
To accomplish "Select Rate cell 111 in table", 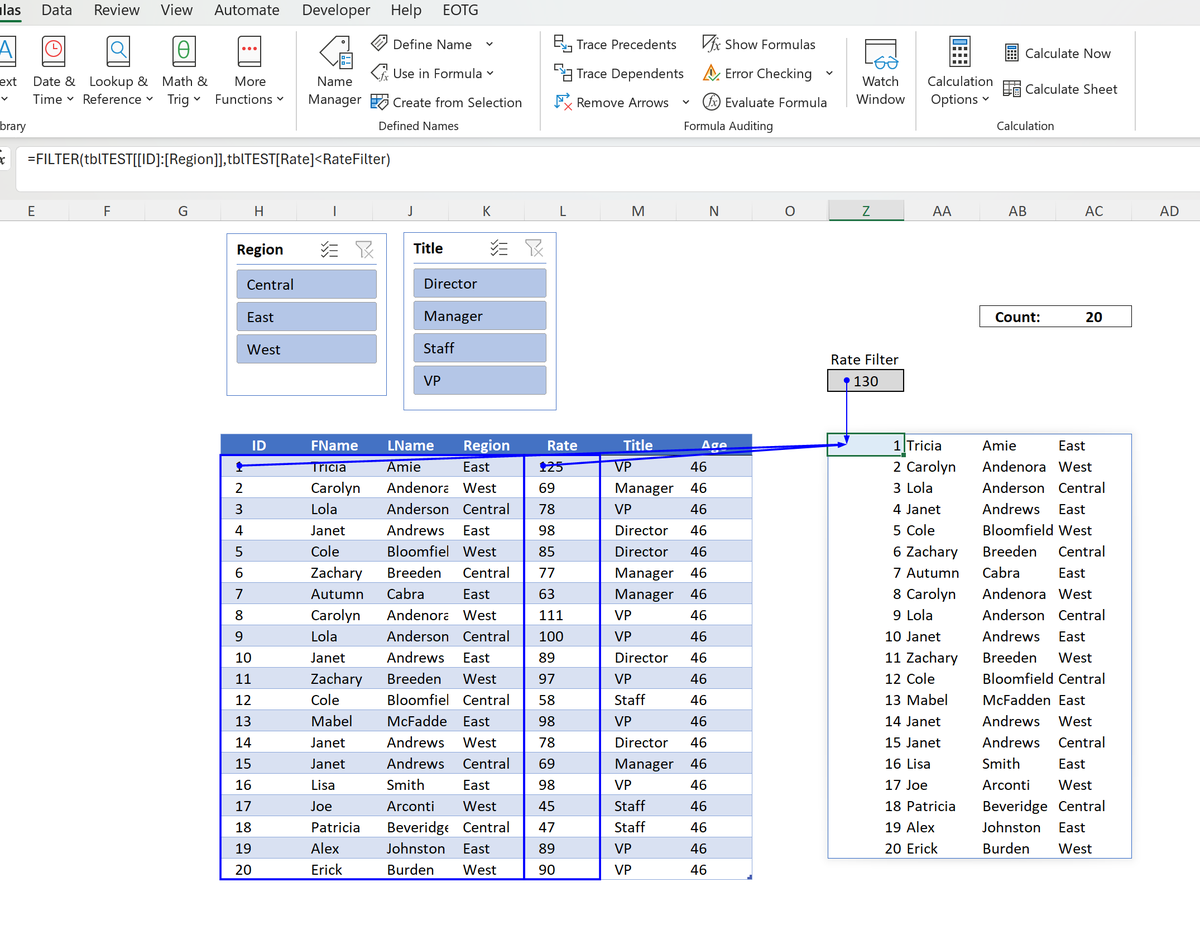I will 562,615.
